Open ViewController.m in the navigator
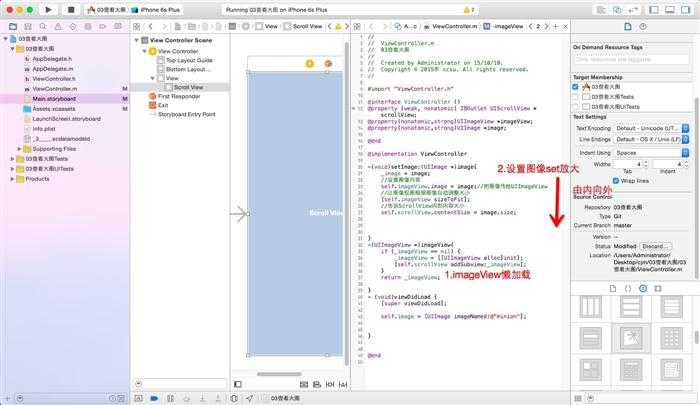The width and height of the screenshot is (700, 405). [53, 88]
